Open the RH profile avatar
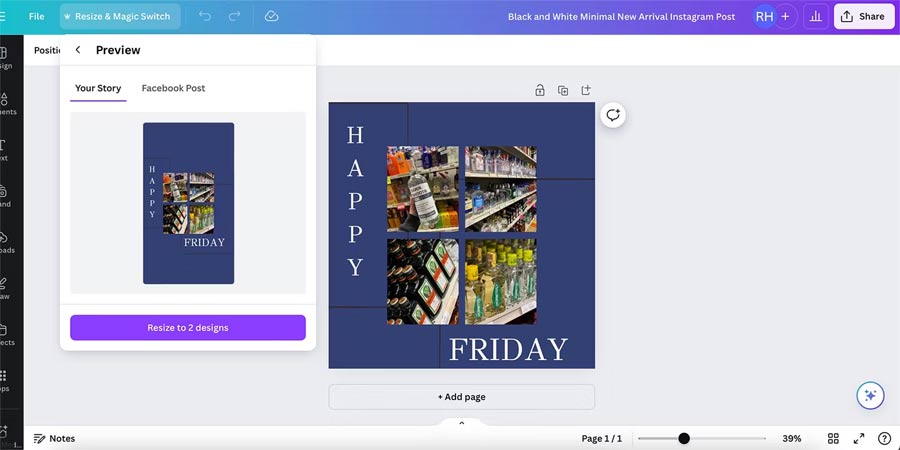The width and height of the screenshot is (900, 450). [x=764, y=17]
